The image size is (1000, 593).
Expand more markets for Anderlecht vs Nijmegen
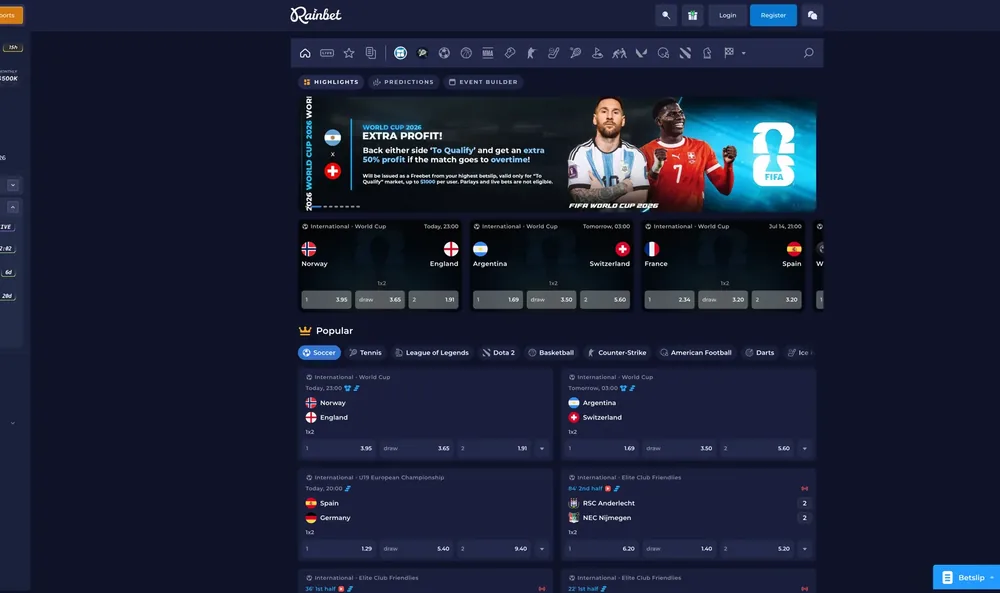(x=805, y=548)
